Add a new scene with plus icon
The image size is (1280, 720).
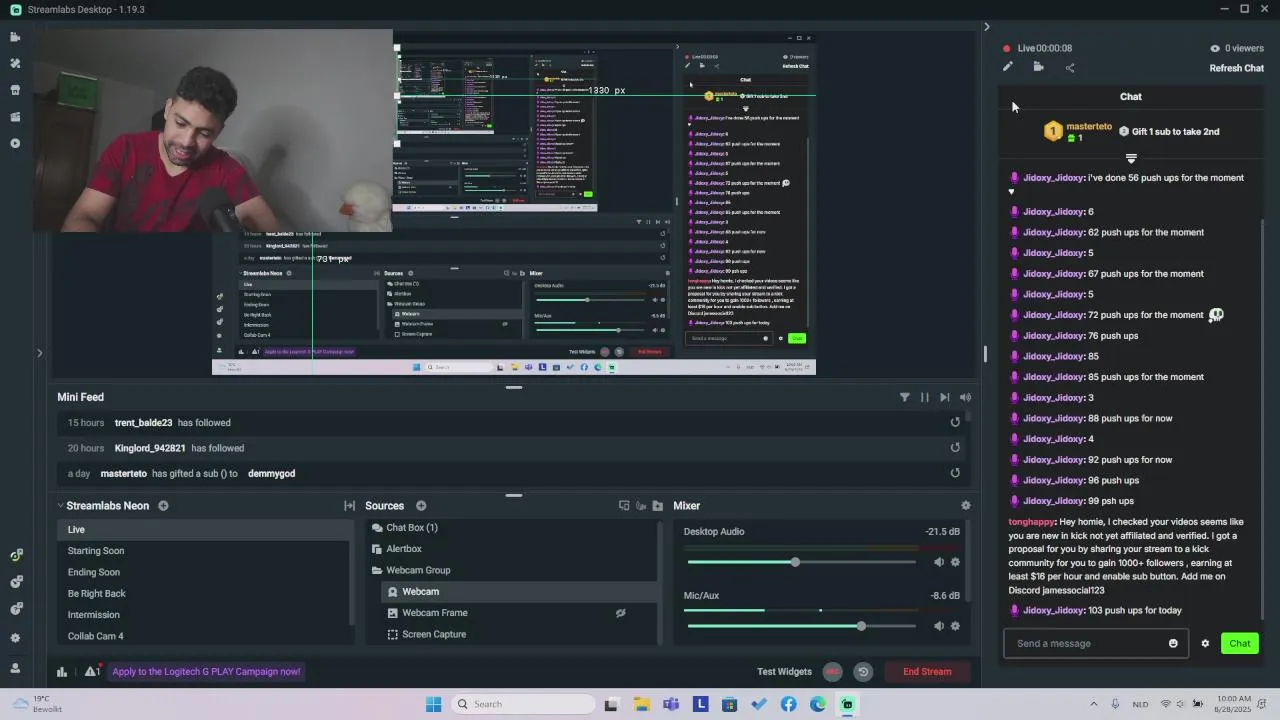click(x=163, y=506)
